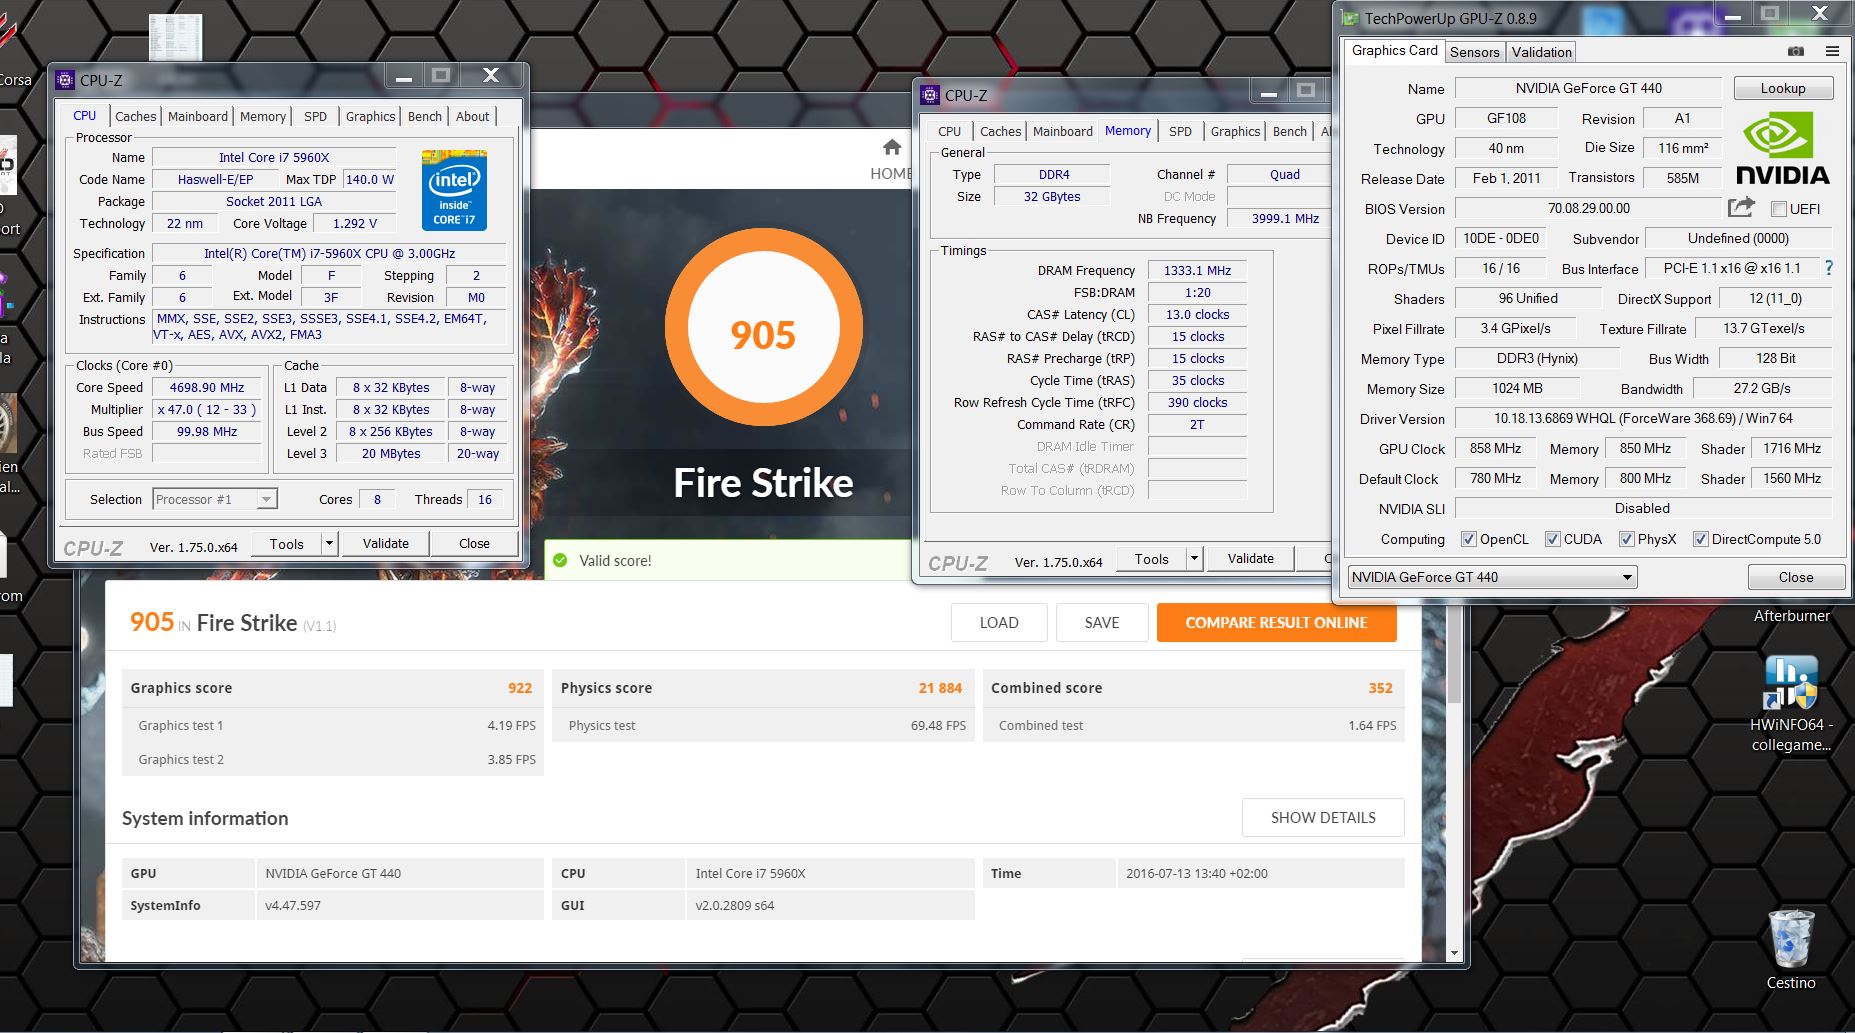Open the Graphics tab in left CPU-Z

pos(370,116)
